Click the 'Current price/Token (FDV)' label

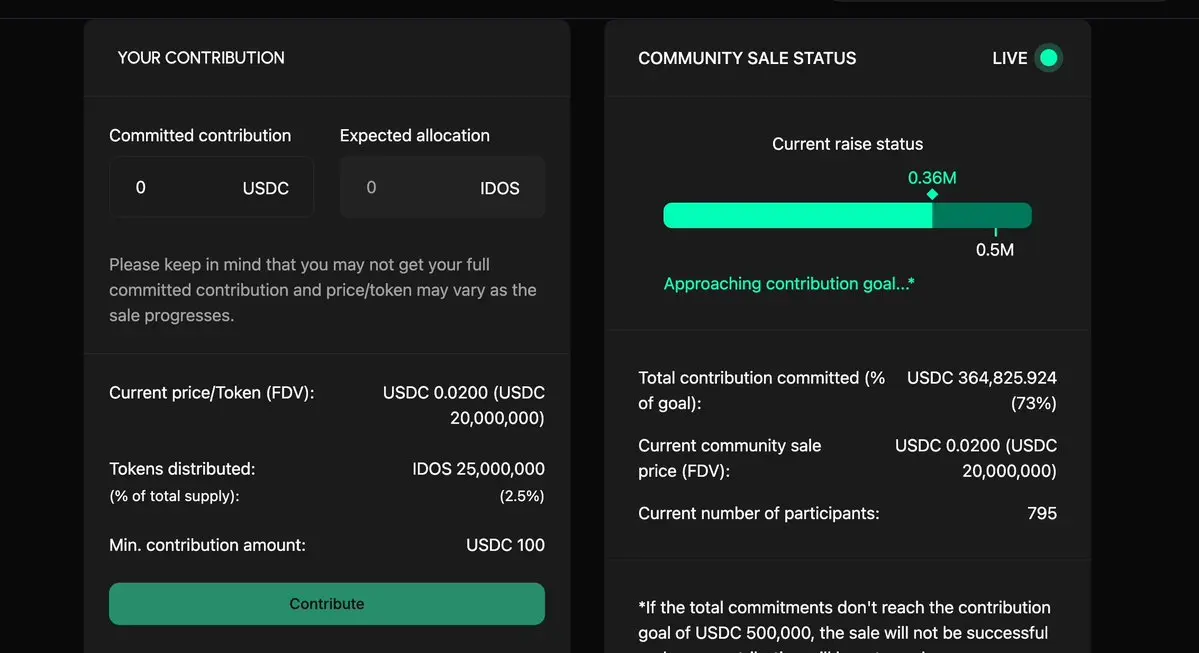click(212, 393)
